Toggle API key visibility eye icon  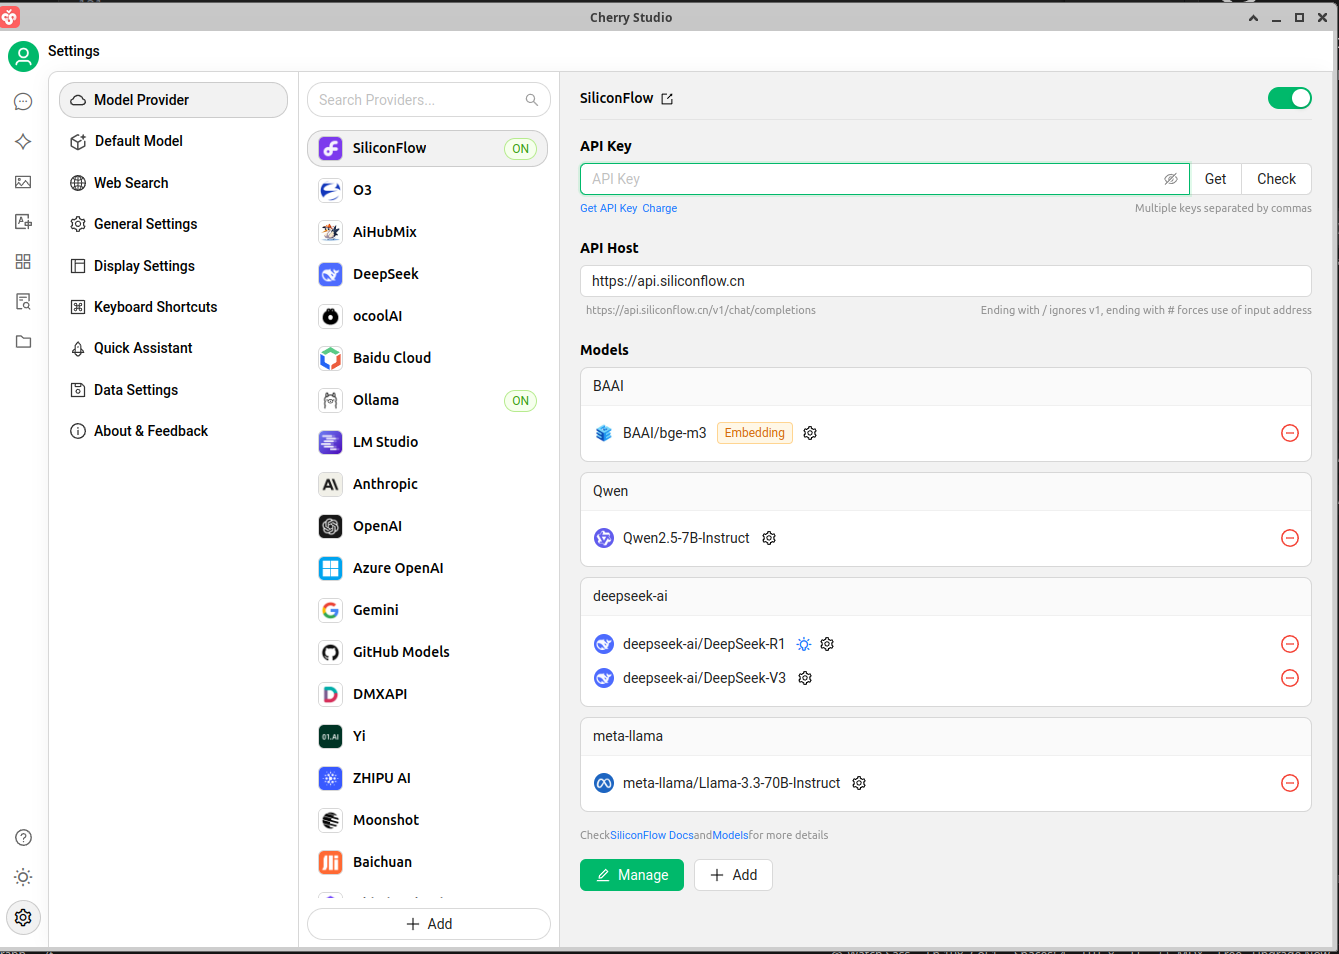click(x=1171, y=179)
